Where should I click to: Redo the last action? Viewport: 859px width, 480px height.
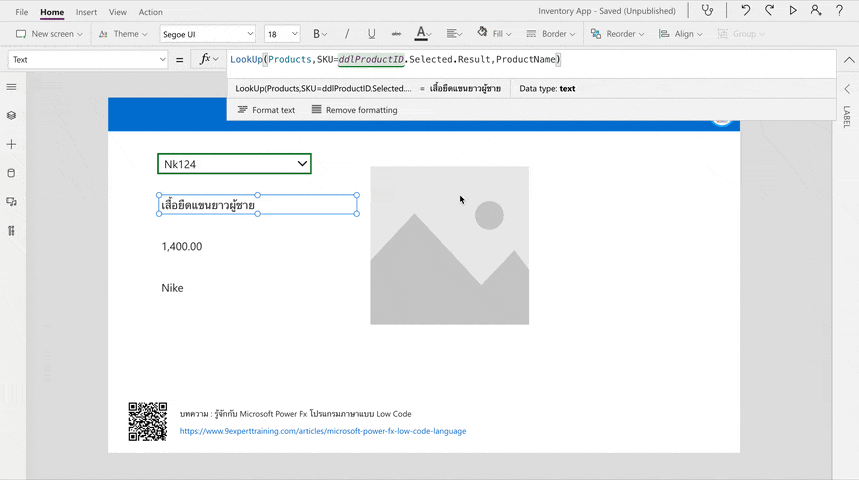click(x=769, y=10)
